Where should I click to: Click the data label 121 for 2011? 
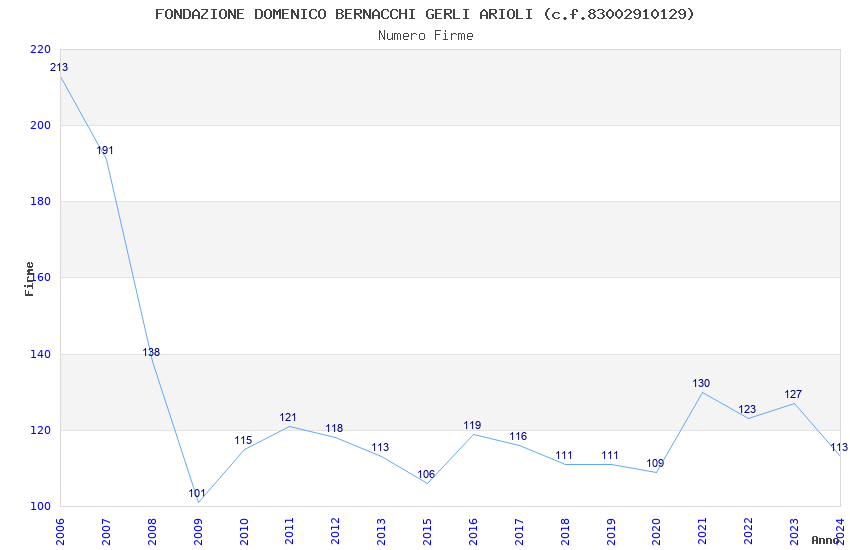tap(288, 417)
